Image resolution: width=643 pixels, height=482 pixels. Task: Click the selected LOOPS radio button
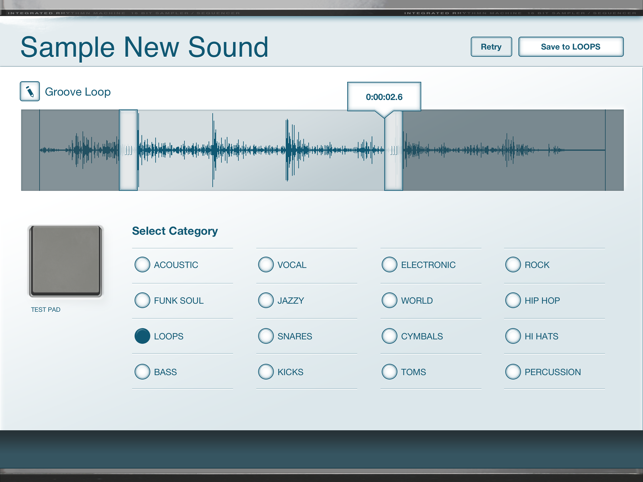point(142,337)
